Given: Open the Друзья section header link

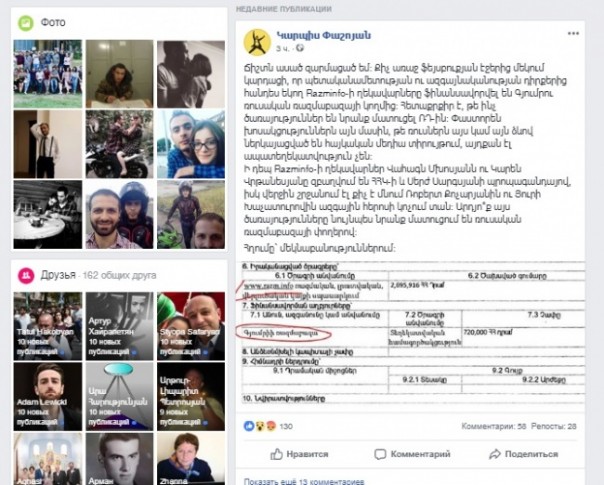Looking at the screenshot, I should coord(58,275).
